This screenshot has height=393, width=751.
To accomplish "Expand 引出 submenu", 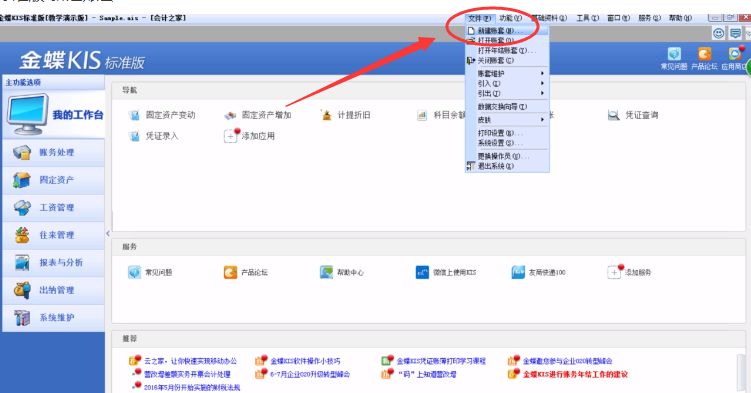I will pyautogui.click(x=507, y=94).
